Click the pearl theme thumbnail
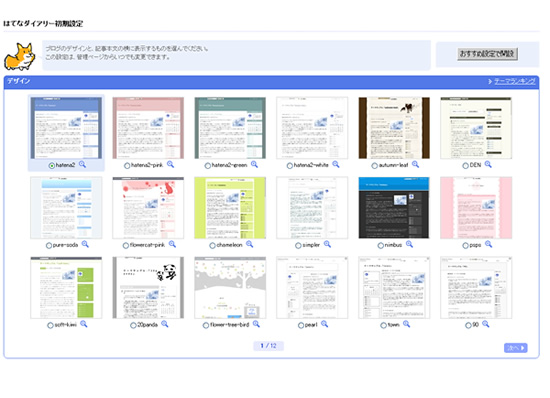Screen dimensions: 550x398 pyautogui.click(x=312, y=288)
